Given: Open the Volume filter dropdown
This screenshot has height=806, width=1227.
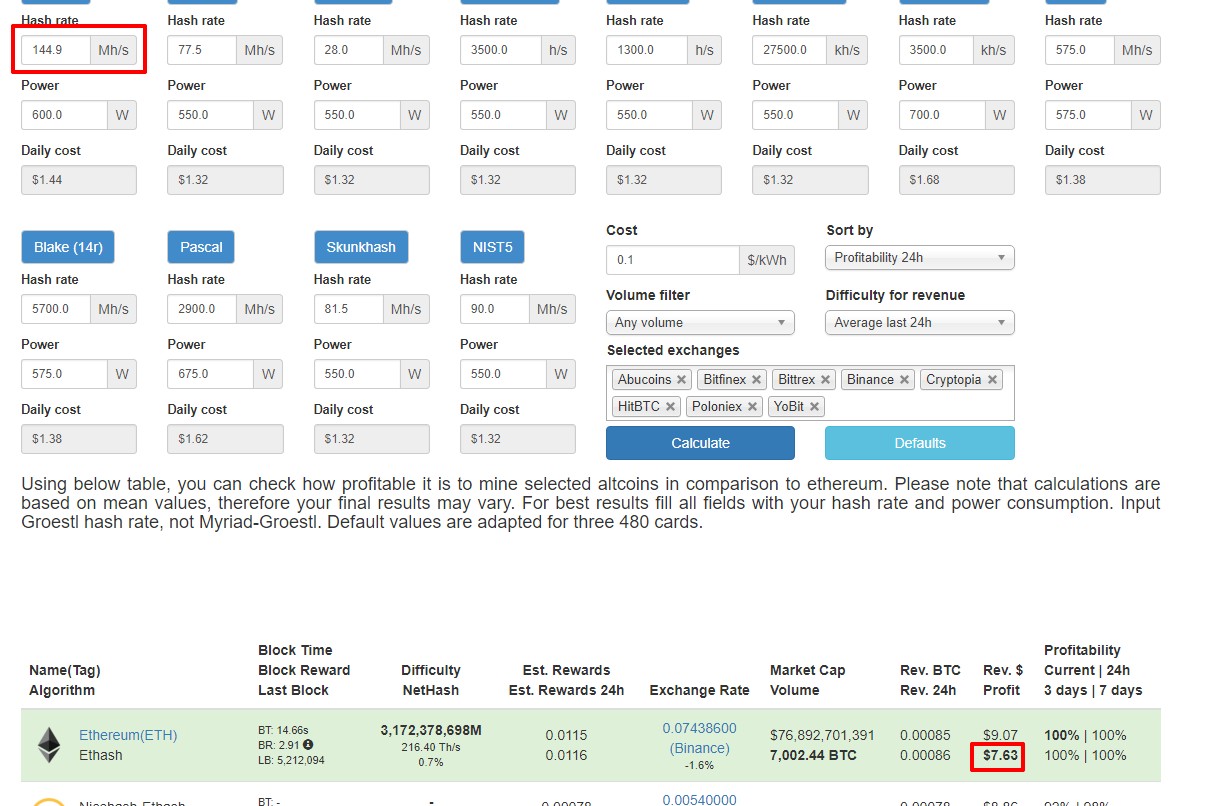Looking at the screenshot, I should click(700, 323).
